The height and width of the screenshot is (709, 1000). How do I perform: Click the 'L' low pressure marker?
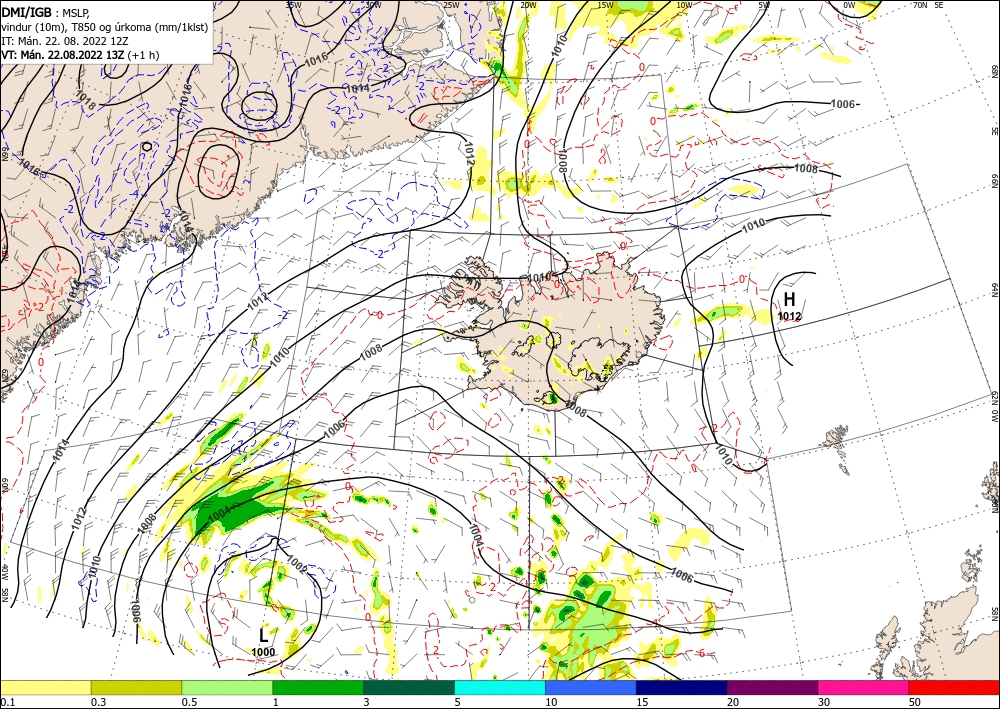pyautogui.click(x=263, y=635)
